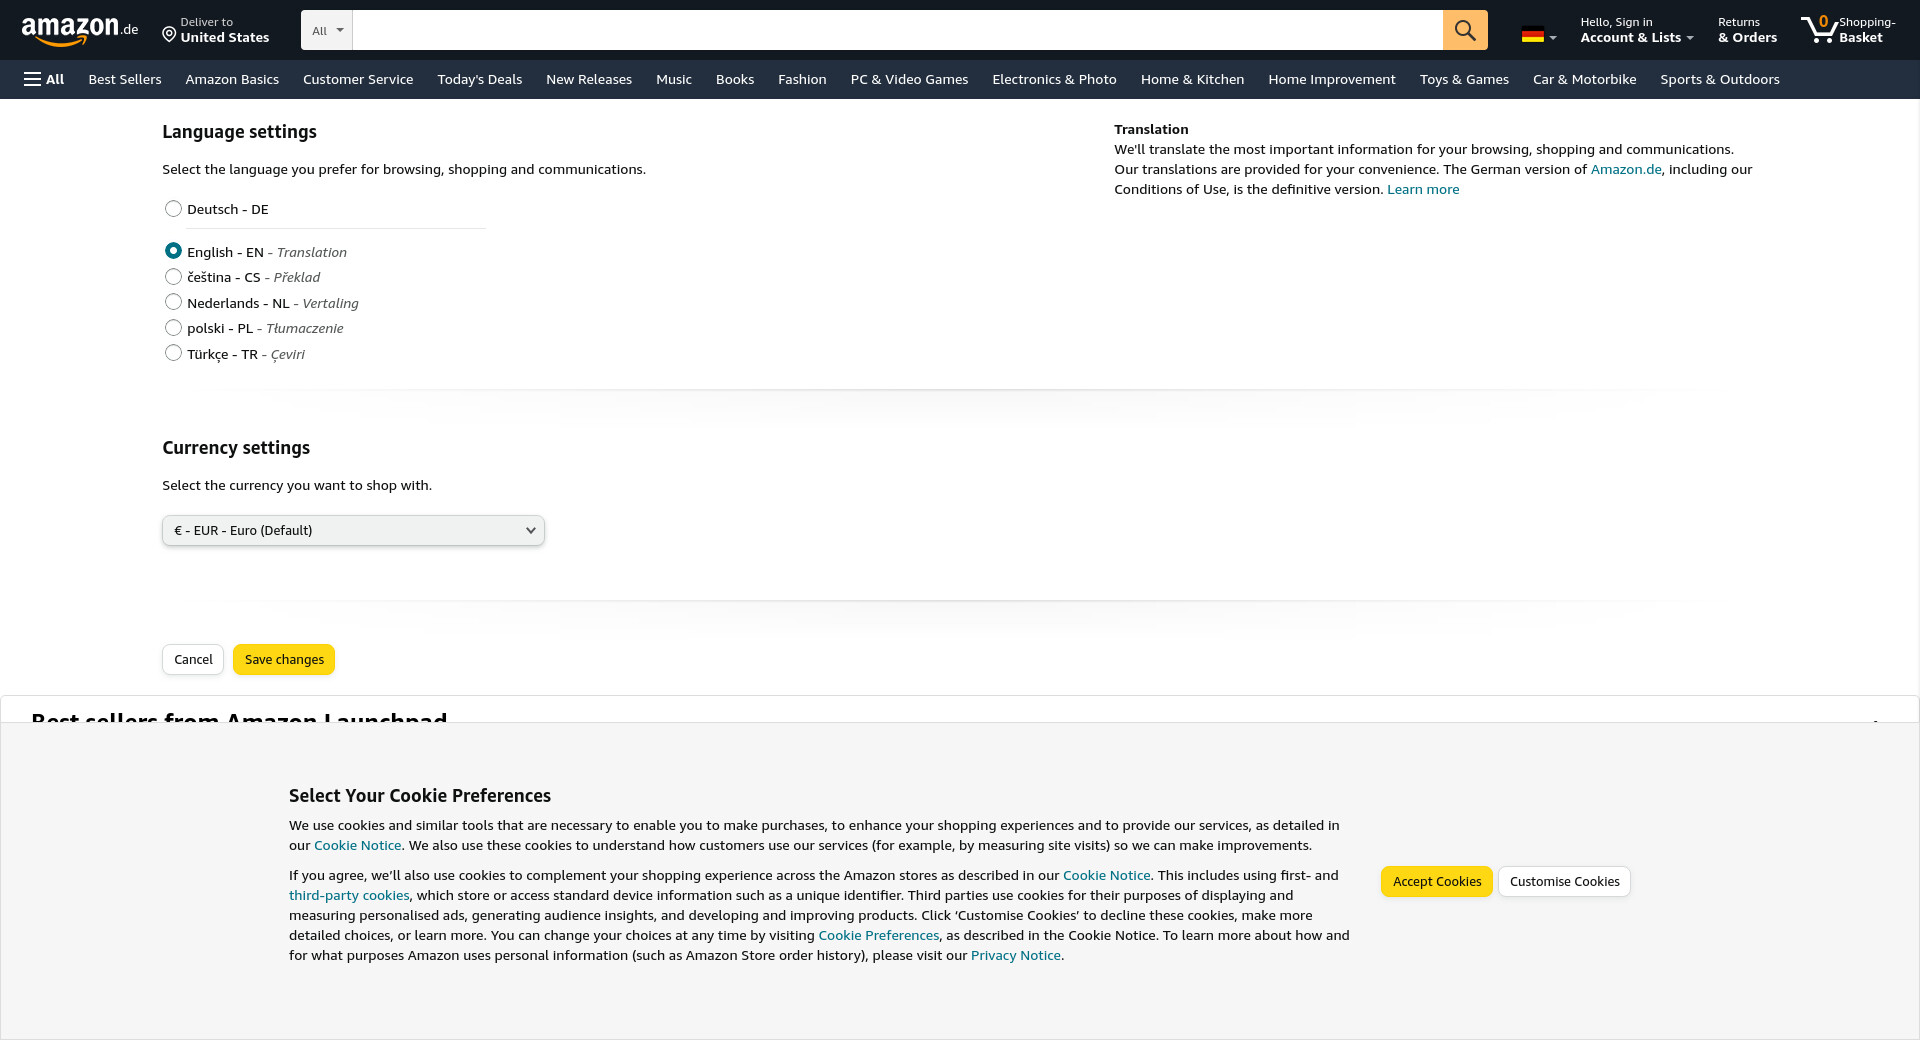Click the orange search magnifier button
Screen dimensions: 1920x1040
[x=1464, y=30]
